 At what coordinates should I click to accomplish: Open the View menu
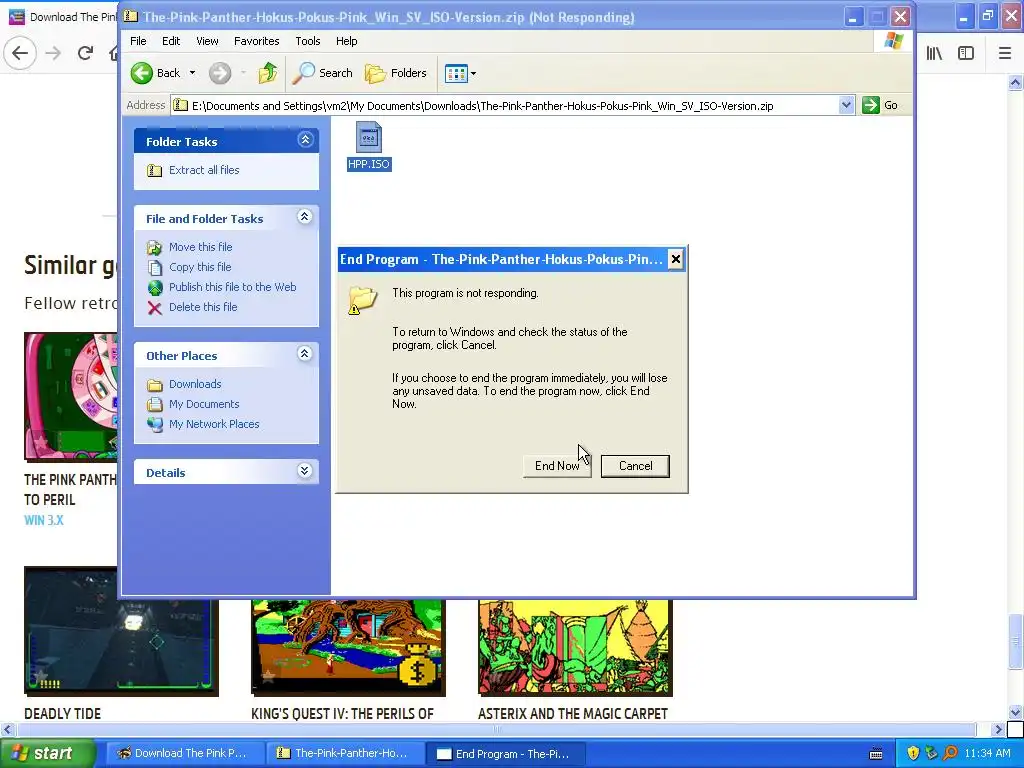click(207, 41)
